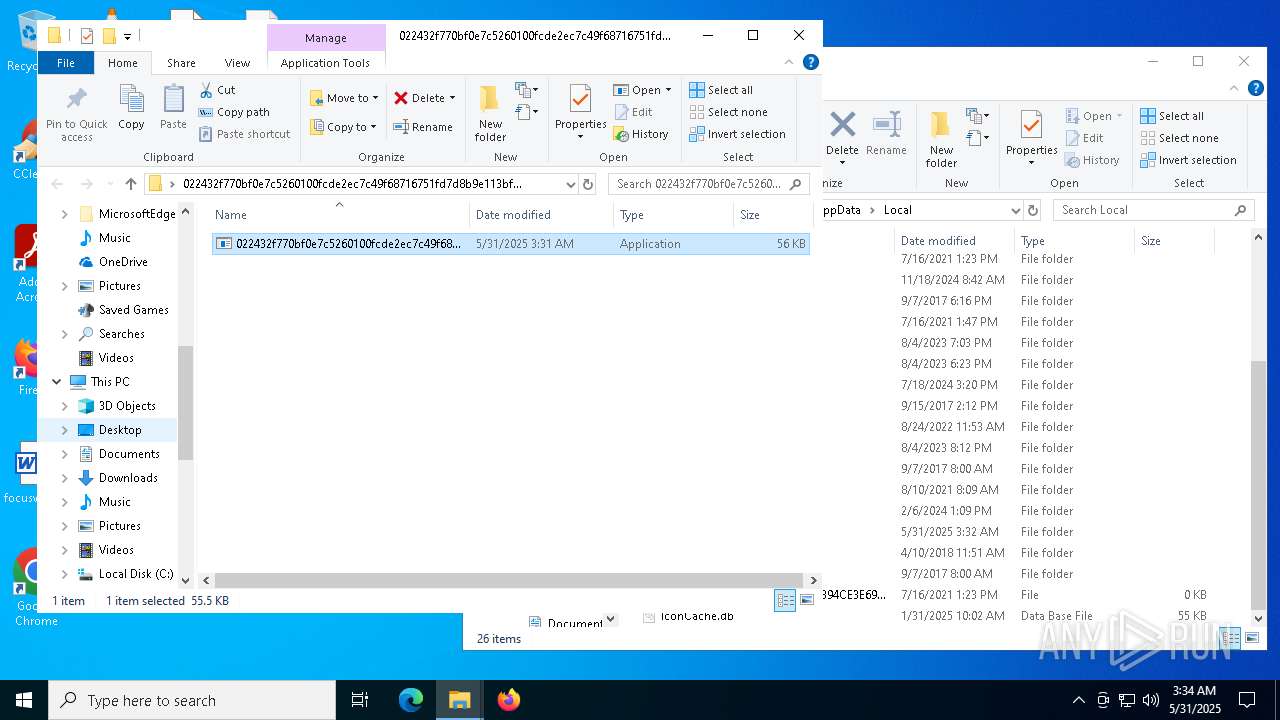
Task: Open History in front window ribbon
Action: pos(640,134)
